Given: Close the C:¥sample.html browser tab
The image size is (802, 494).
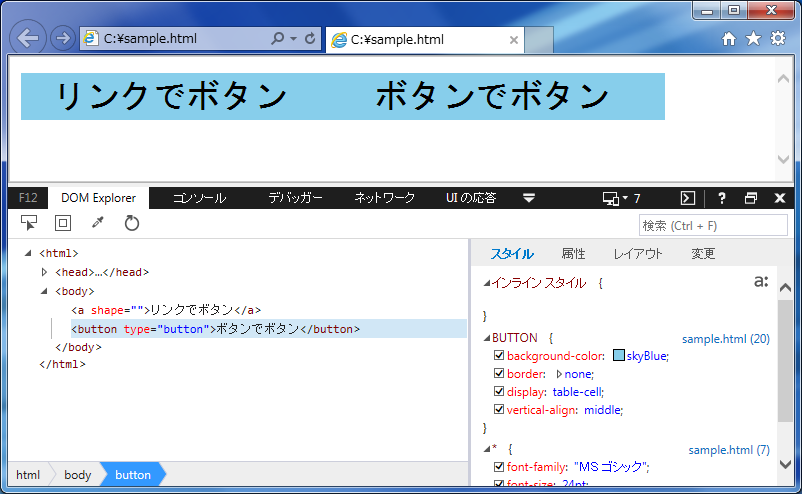Looking at the screenshot, I should (x=514, y=40).
